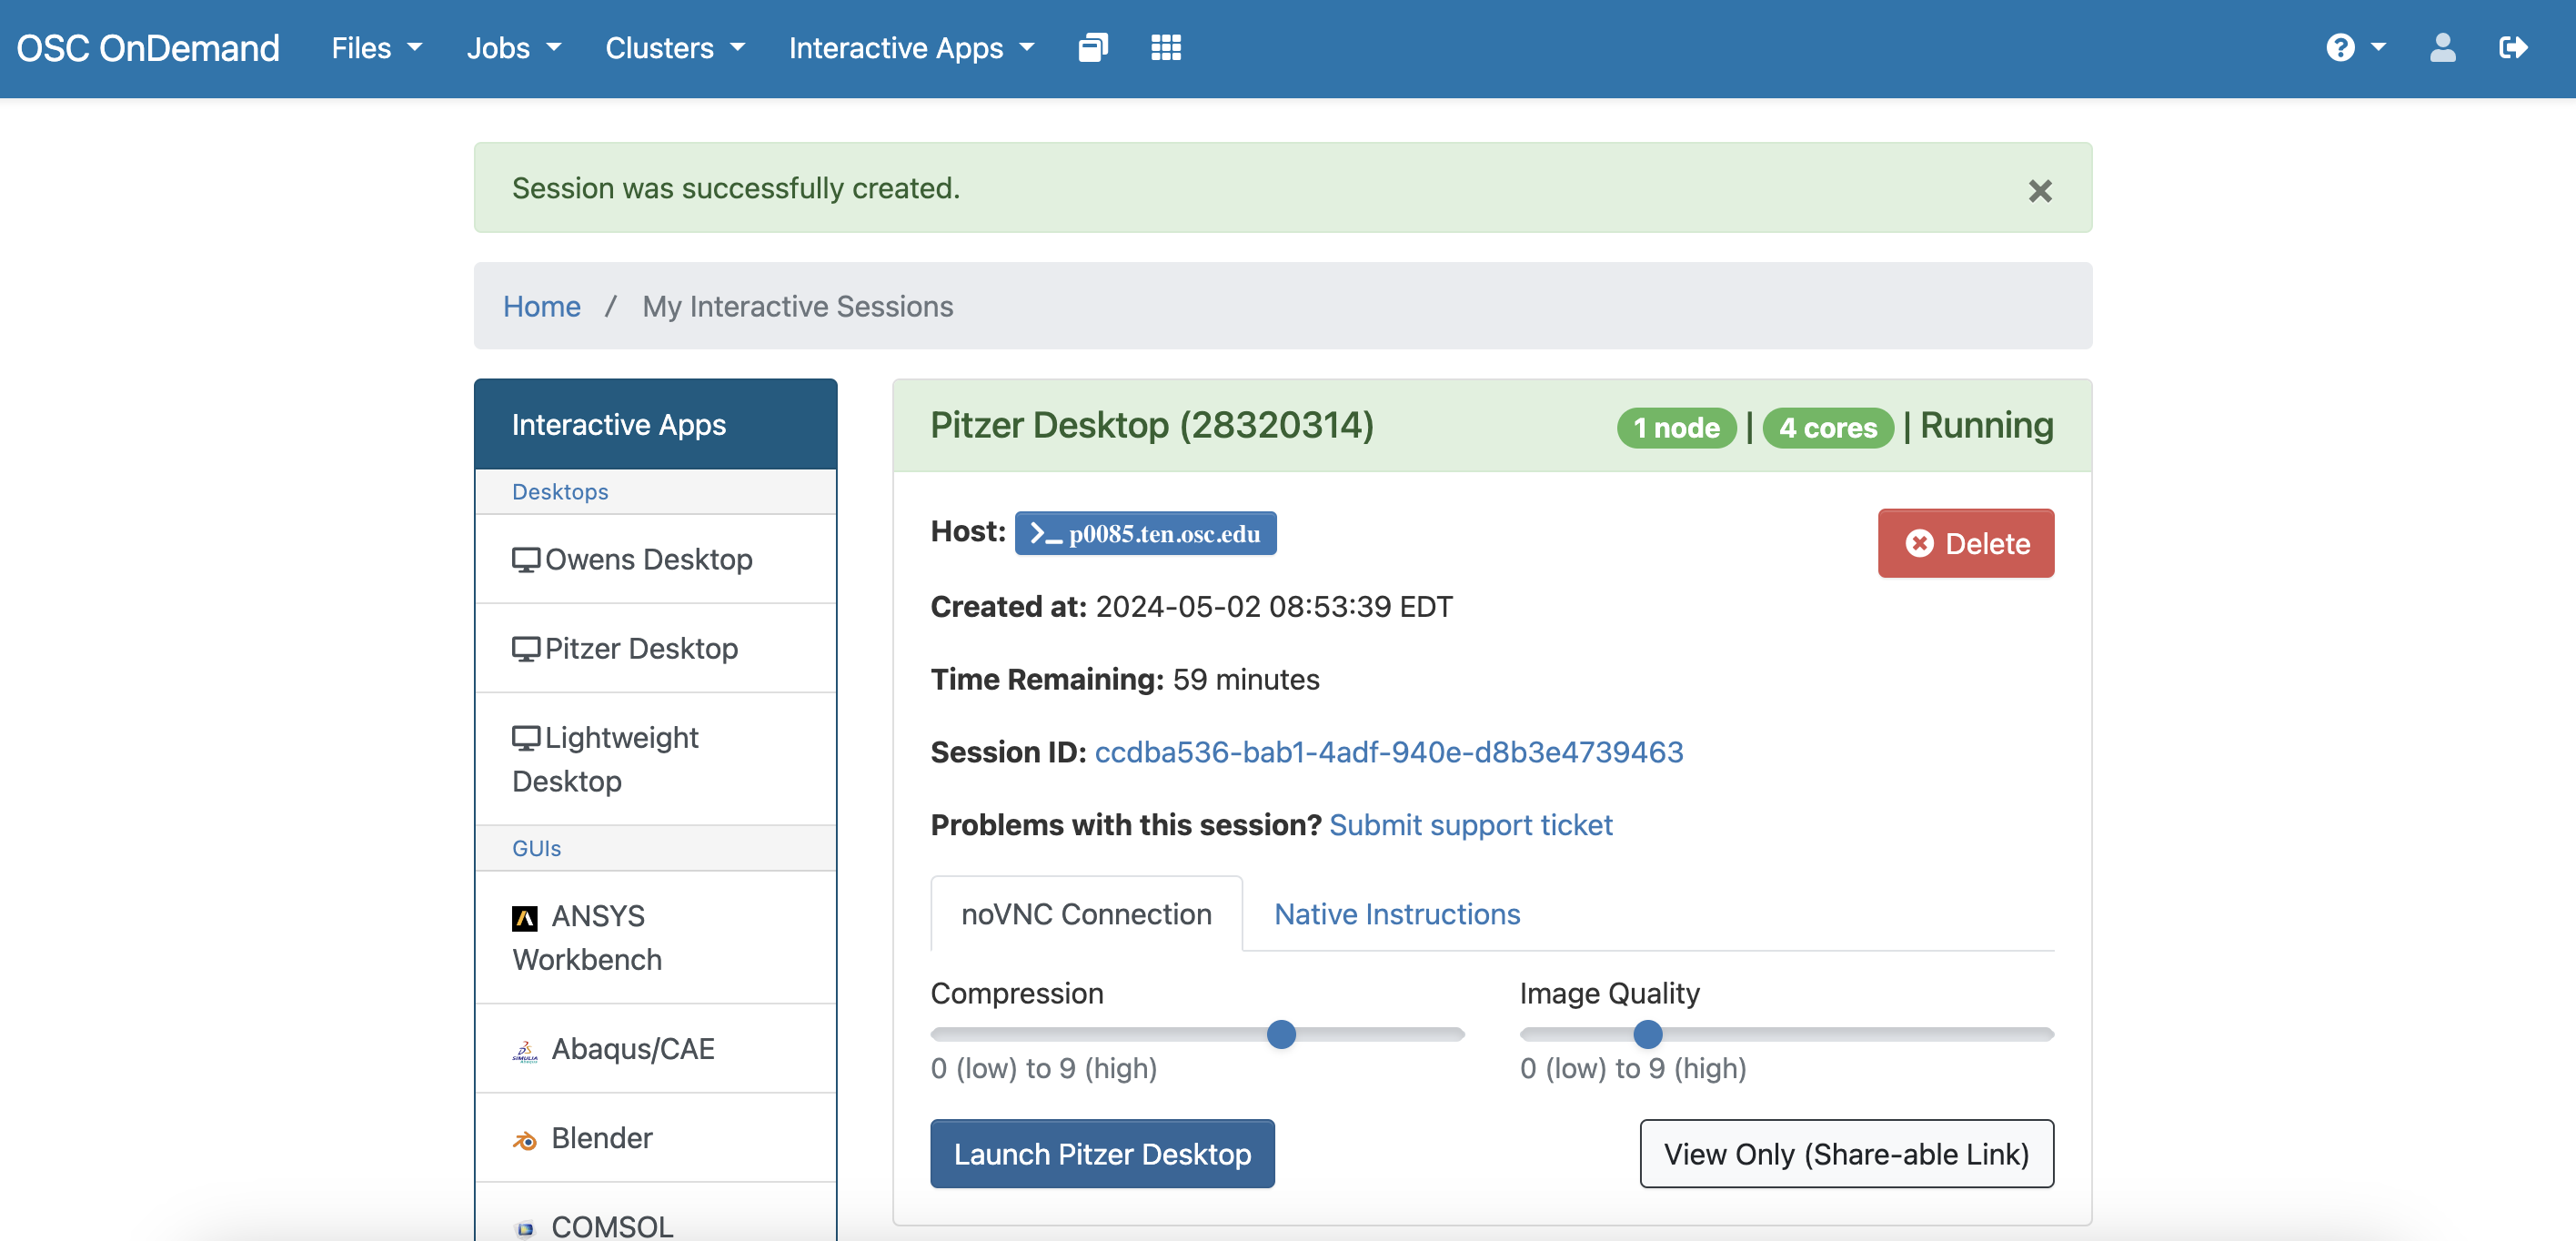Open OSC OnDemand home brand link
The height and width of the screenshot is (1241, 2576).
pos(148,47)
